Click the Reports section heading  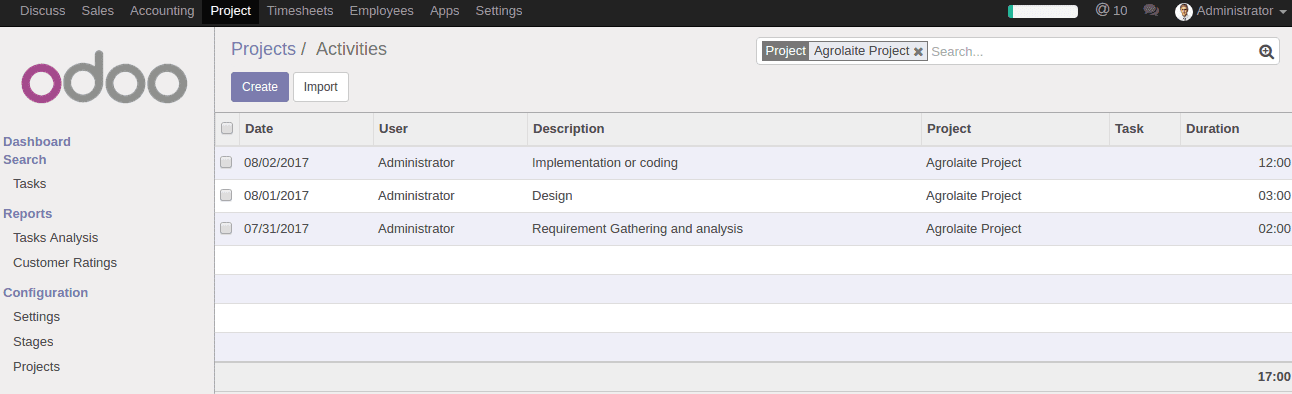[28, 214]
